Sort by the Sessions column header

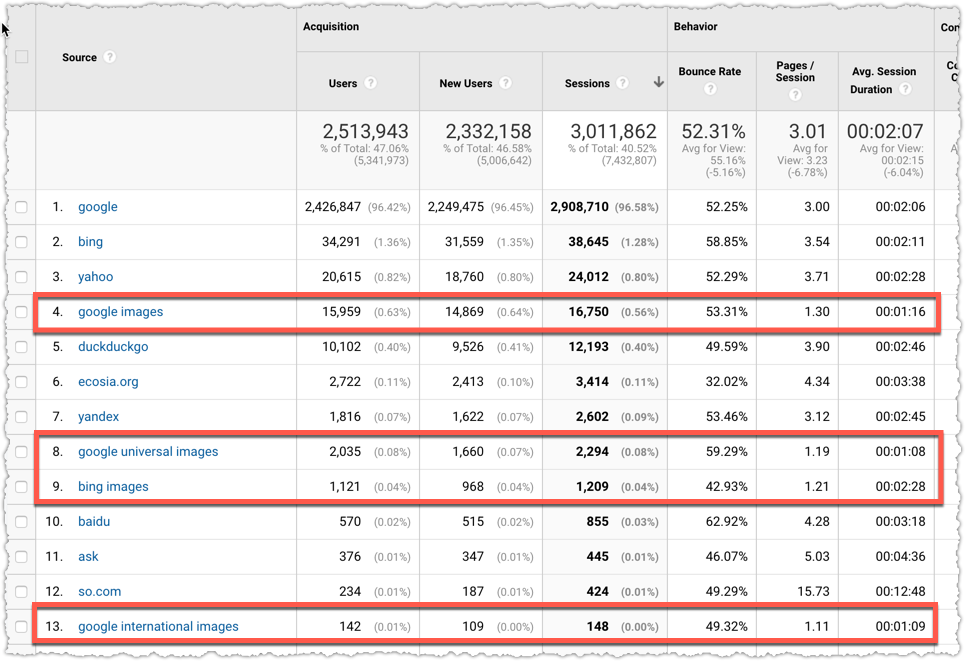[x=587, y=83]
